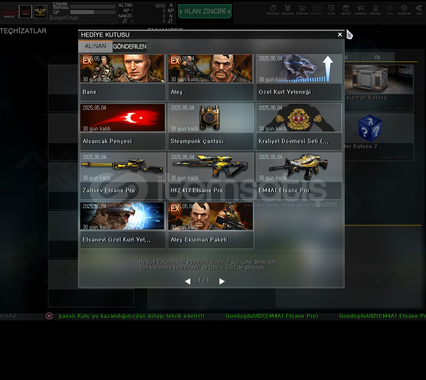Viewport: 426px width, 380px height.
Task: Open the Hediye gift box icon
Action: pos(346,10)
